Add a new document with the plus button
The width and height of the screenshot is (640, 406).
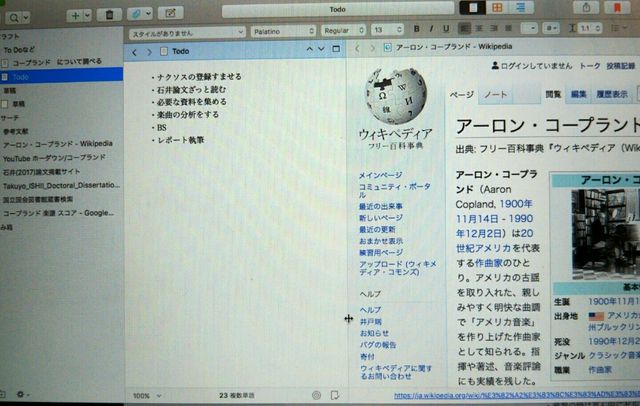[75, 16]
